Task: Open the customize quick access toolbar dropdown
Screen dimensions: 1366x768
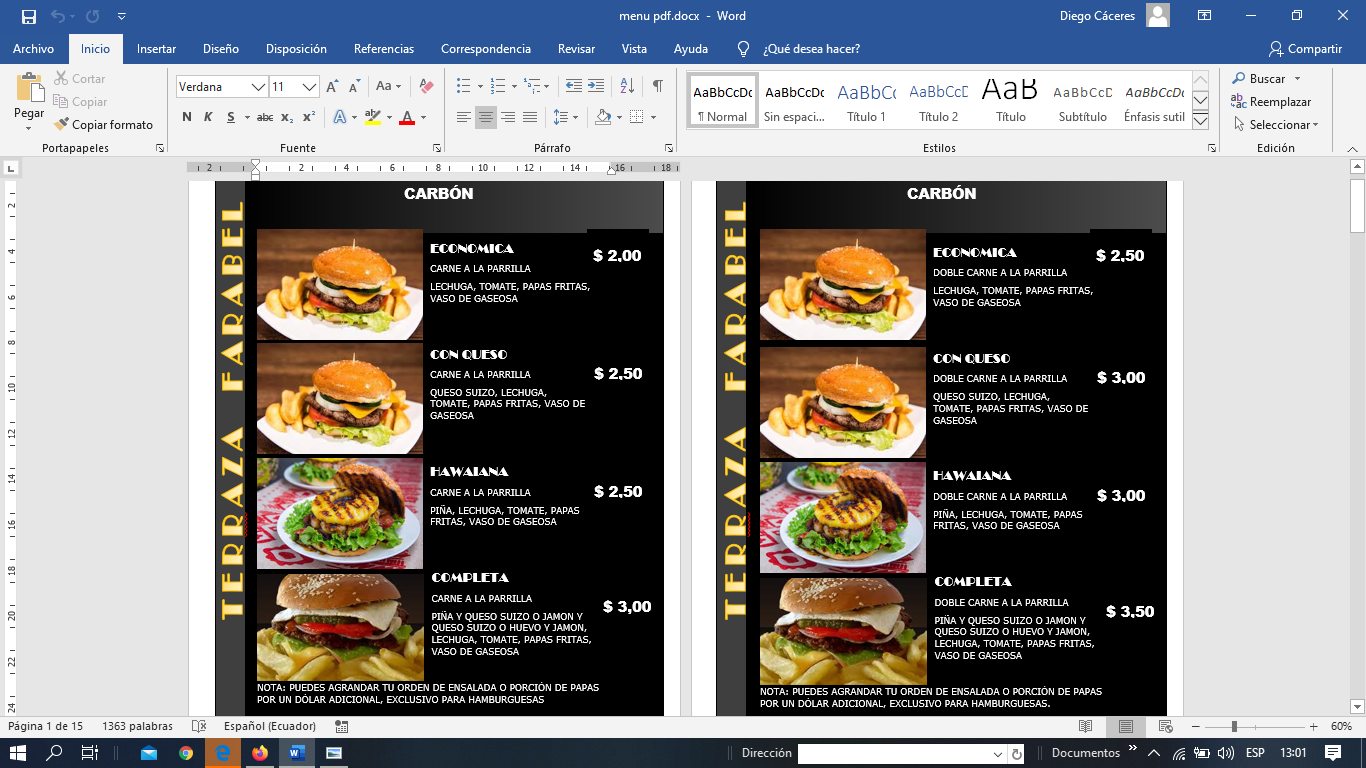Action: pos(122,16)
